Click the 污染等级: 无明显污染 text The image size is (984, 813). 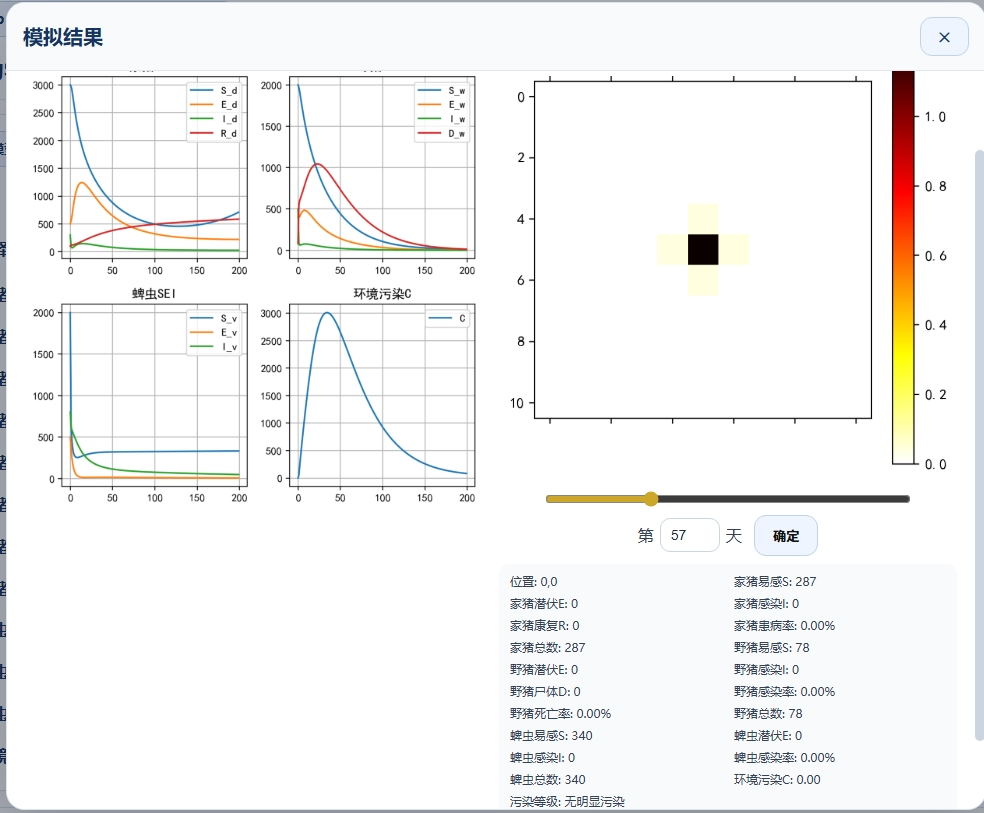tap(567, 801)
